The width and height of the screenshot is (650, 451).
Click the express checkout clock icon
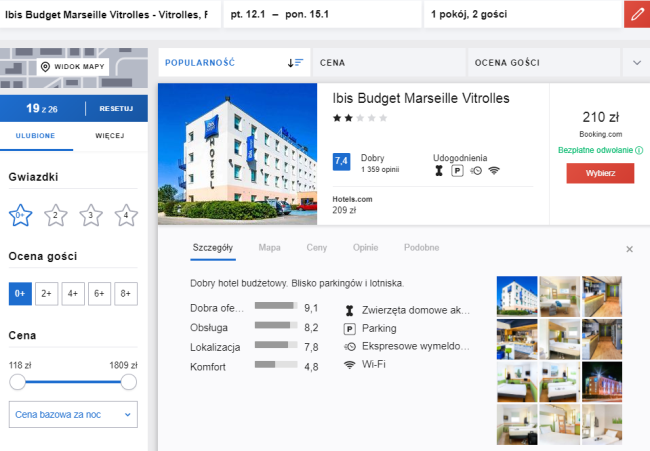[x=476, y=170]
